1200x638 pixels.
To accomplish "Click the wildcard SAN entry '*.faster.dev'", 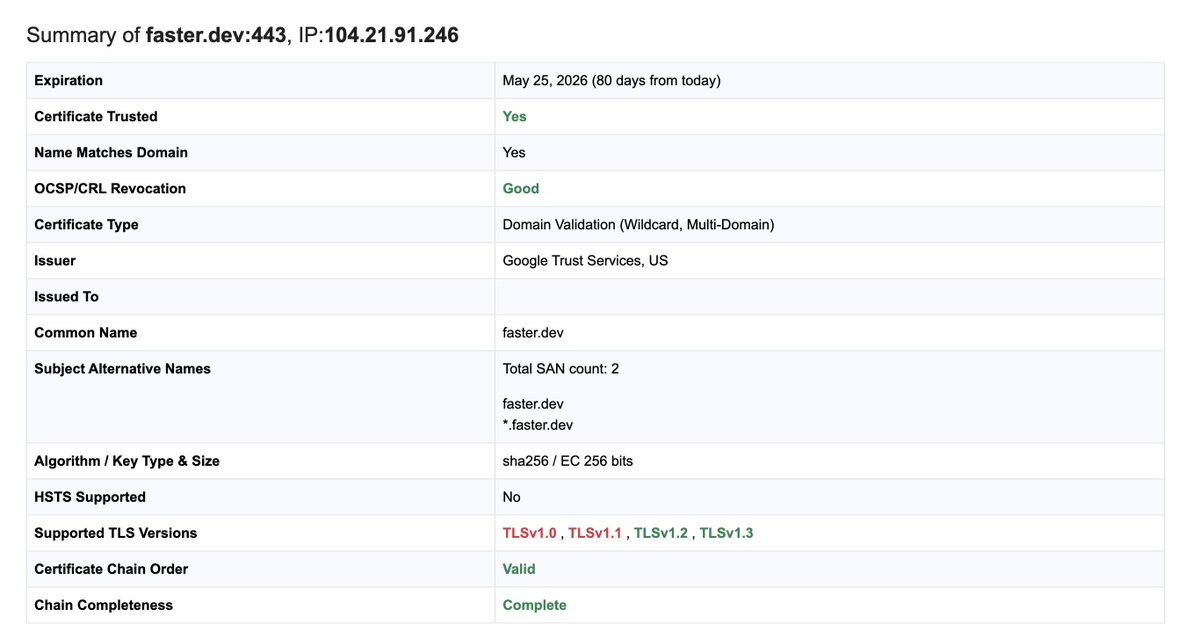I will 538,425.
